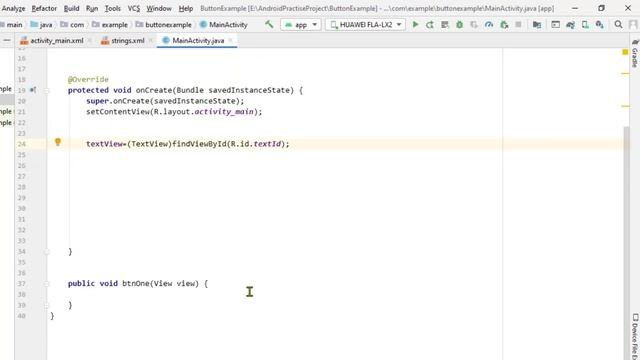Click the hide panel minus icon left of tabs
640x360 pixels.
tap(7, 40)
